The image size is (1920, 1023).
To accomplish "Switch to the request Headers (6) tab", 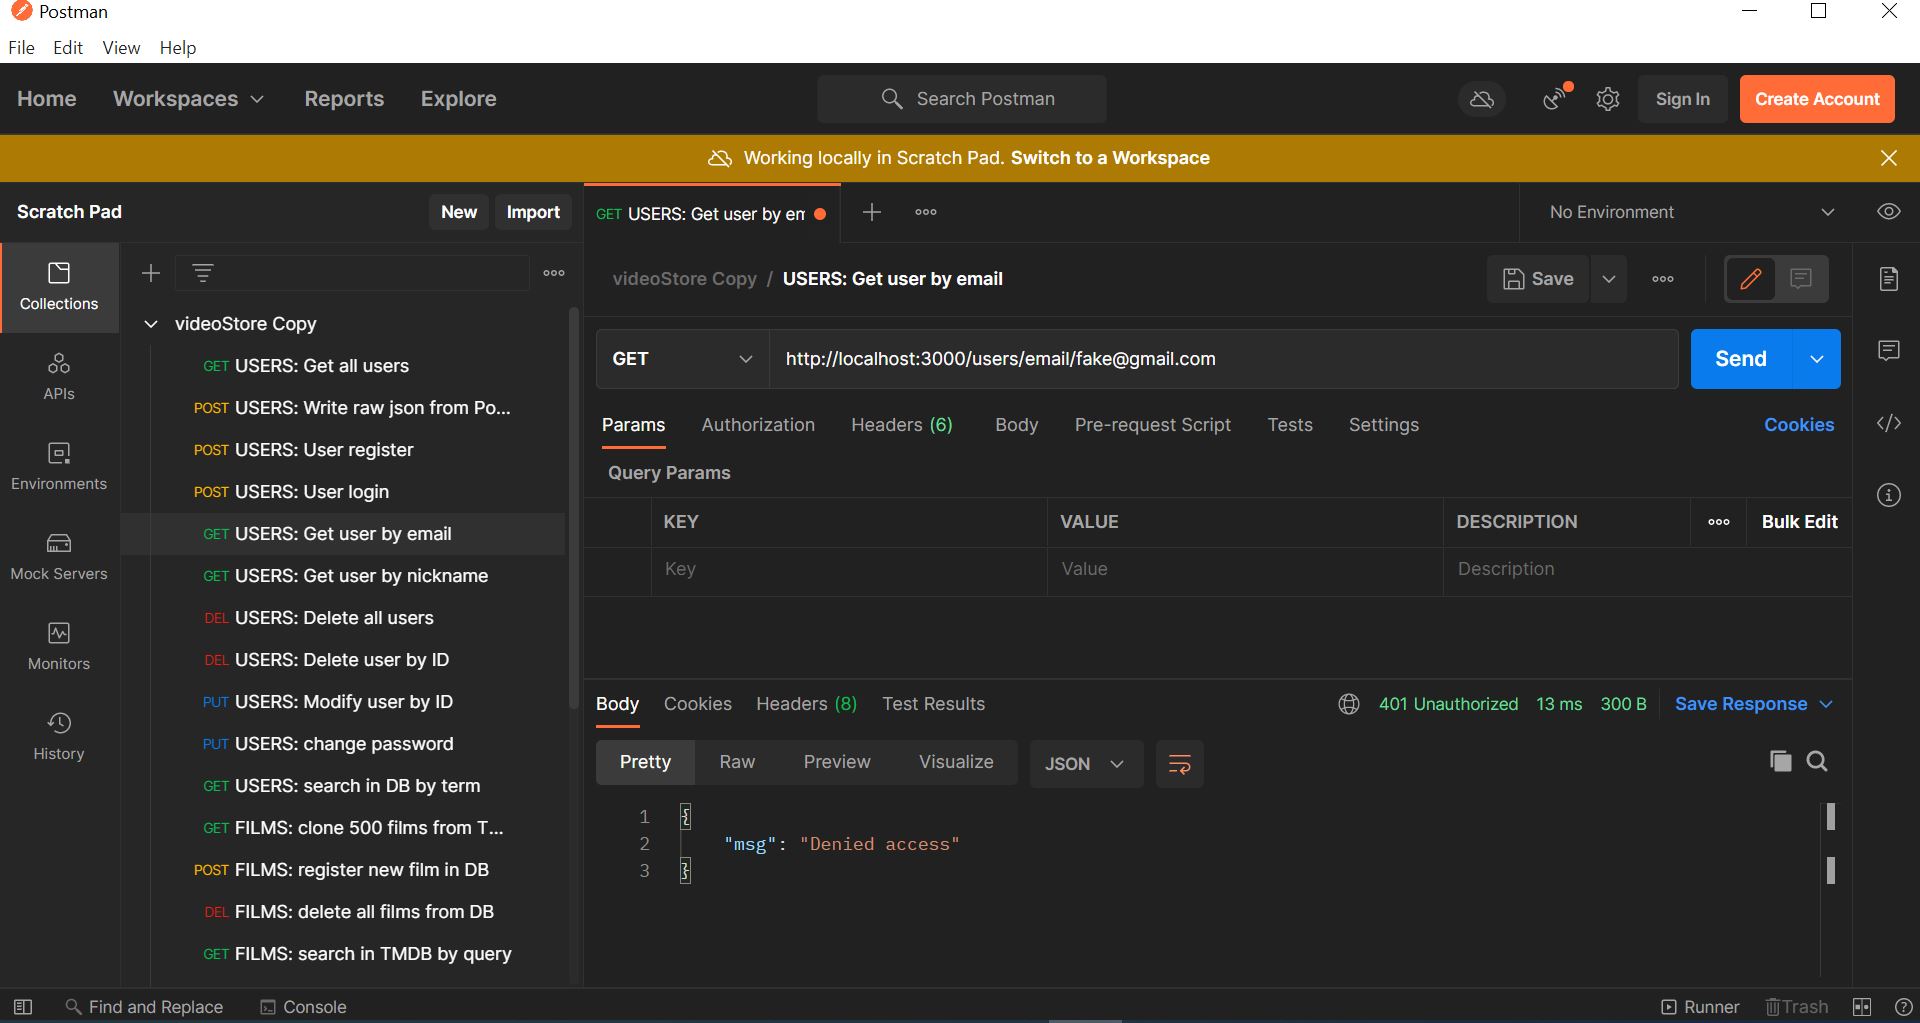I will [x=902, y=425].
